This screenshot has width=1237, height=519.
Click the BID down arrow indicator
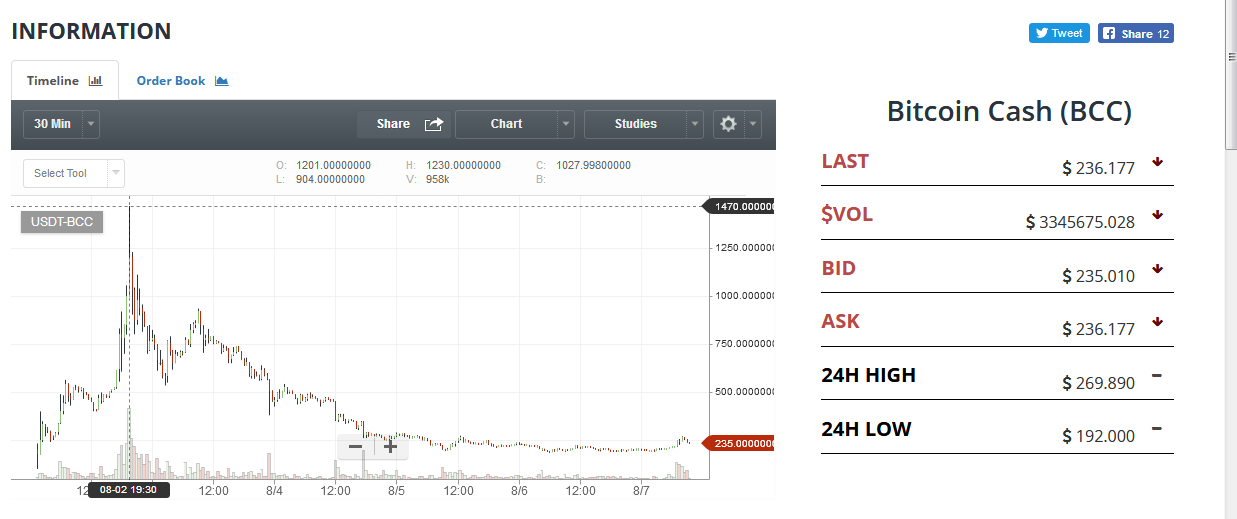(1157, 268)
